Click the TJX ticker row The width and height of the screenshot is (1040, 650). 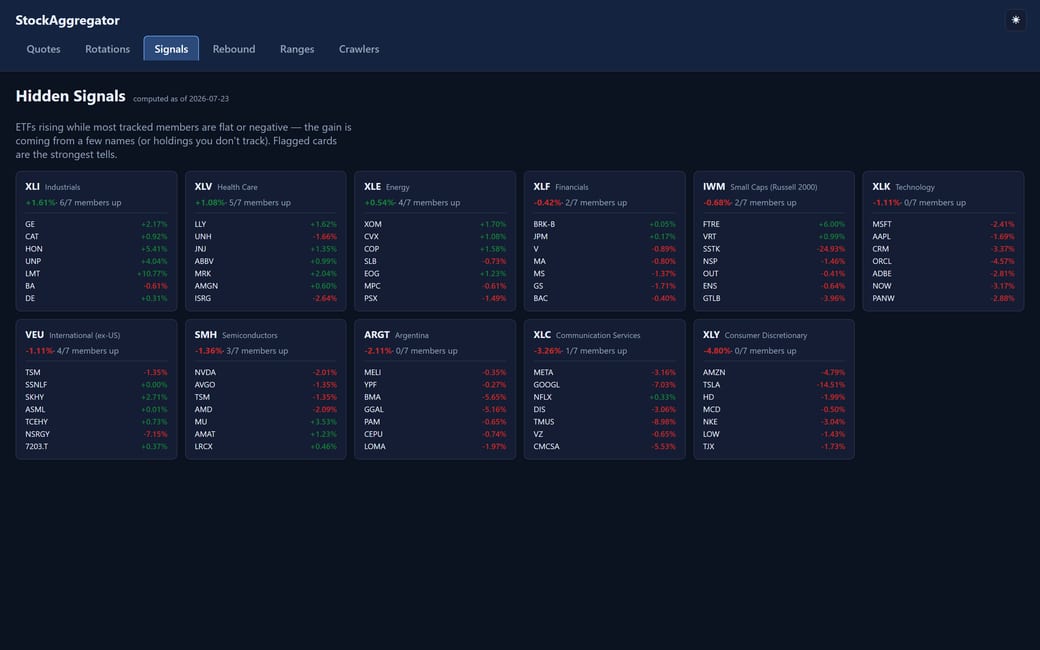(773, 446)
